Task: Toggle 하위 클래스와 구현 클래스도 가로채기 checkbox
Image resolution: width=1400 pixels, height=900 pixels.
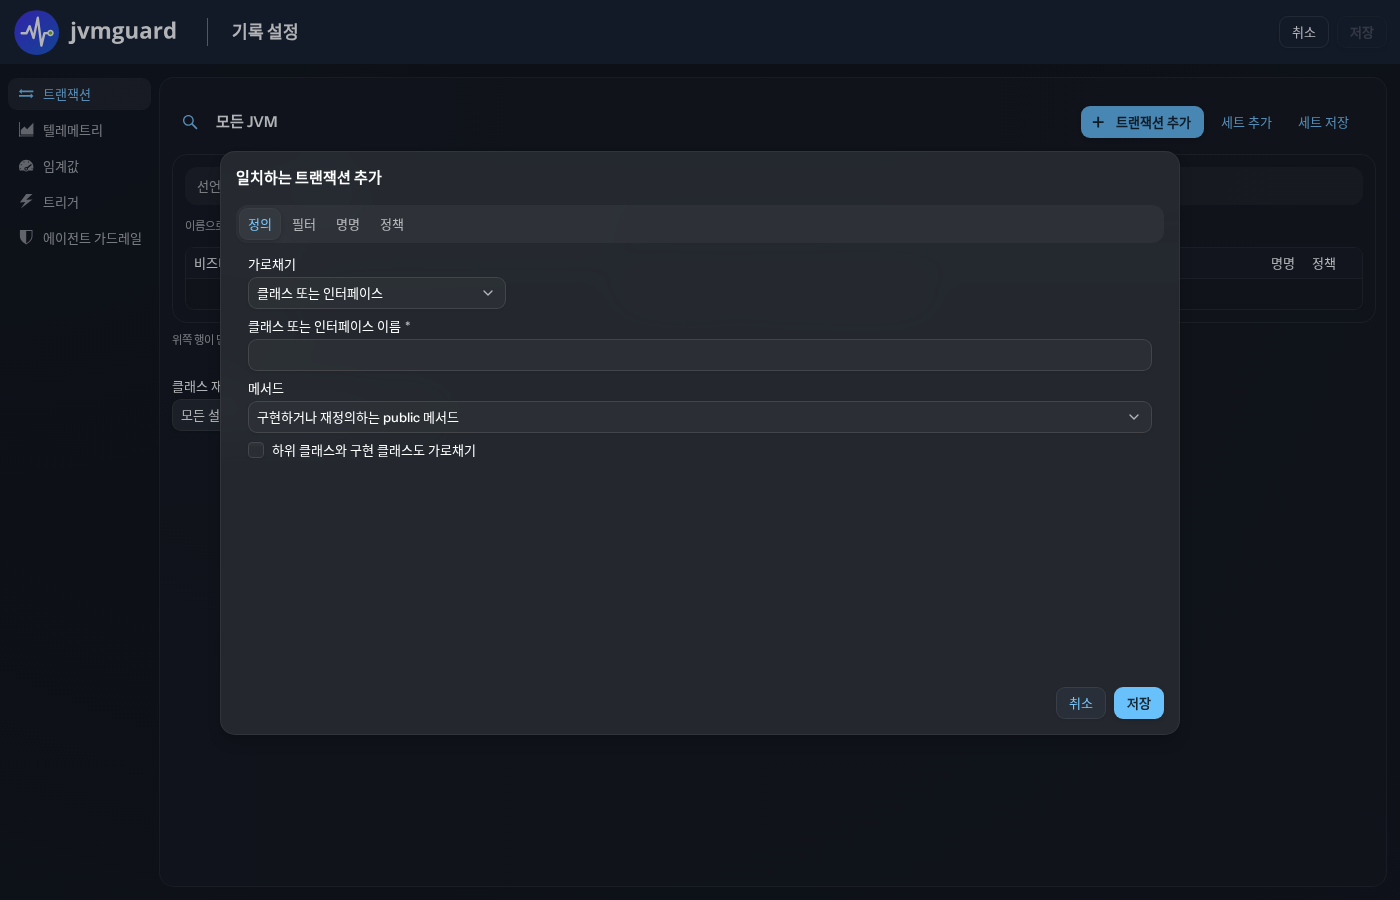Action: (x=256, y=450)
